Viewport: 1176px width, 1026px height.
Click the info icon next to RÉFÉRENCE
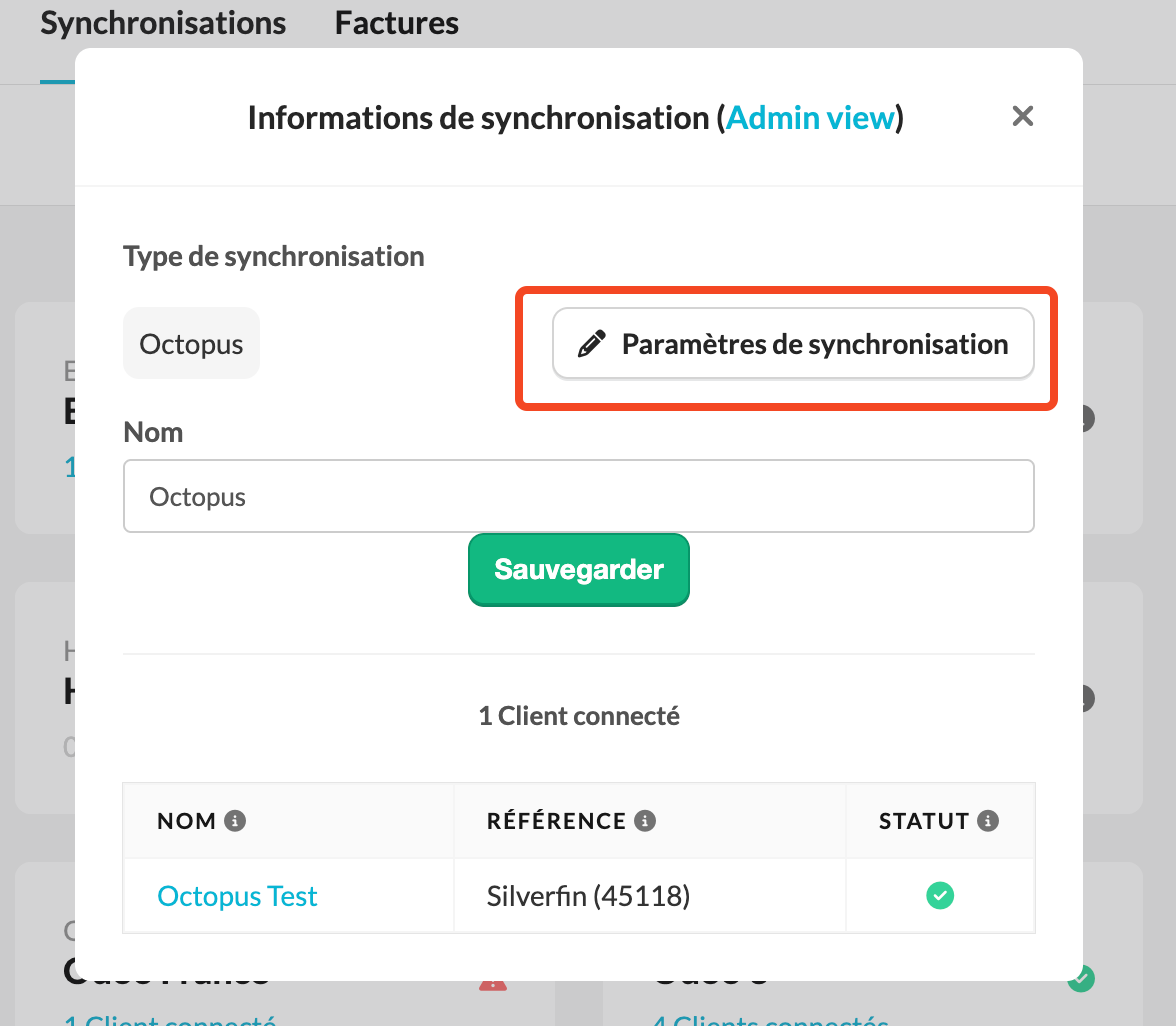(x=645, y=820)
